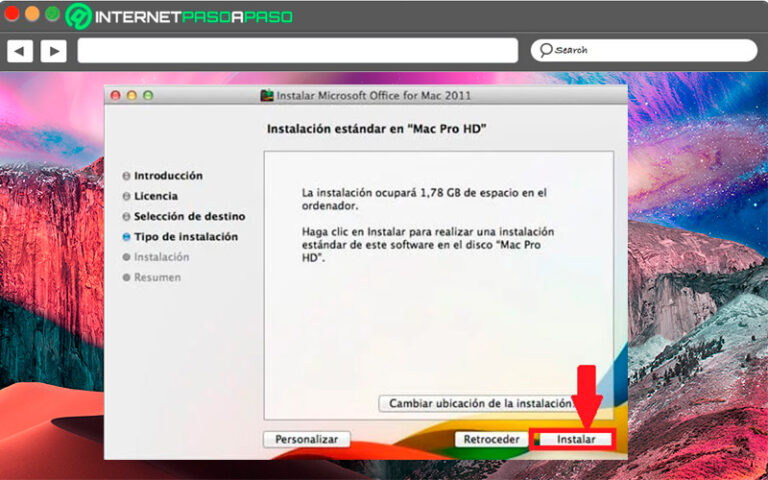Click the magnifier icon in Search field
This screenshot has height=480, width=768.
546,50
